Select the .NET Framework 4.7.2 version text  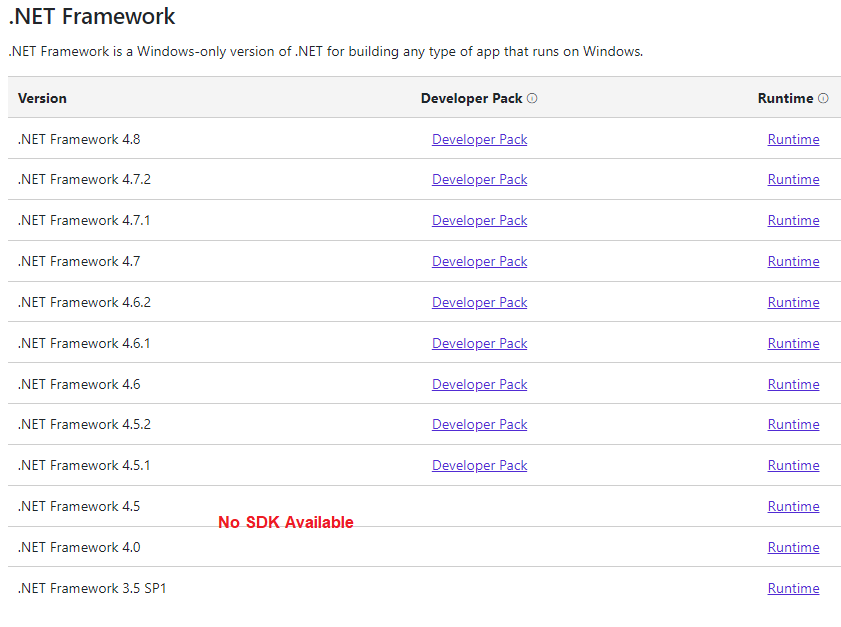[84, 180]
